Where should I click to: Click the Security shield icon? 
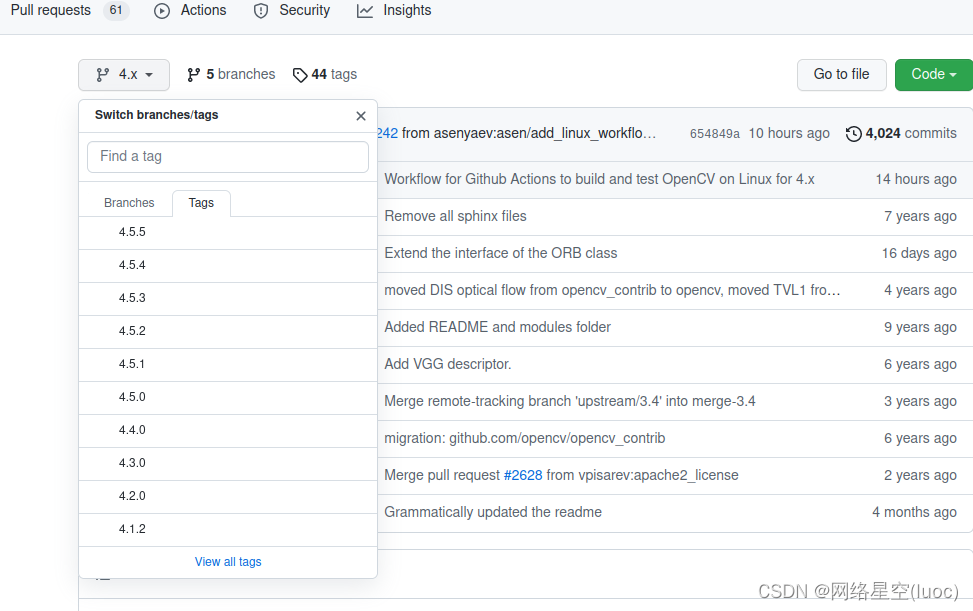click(261, 11)
